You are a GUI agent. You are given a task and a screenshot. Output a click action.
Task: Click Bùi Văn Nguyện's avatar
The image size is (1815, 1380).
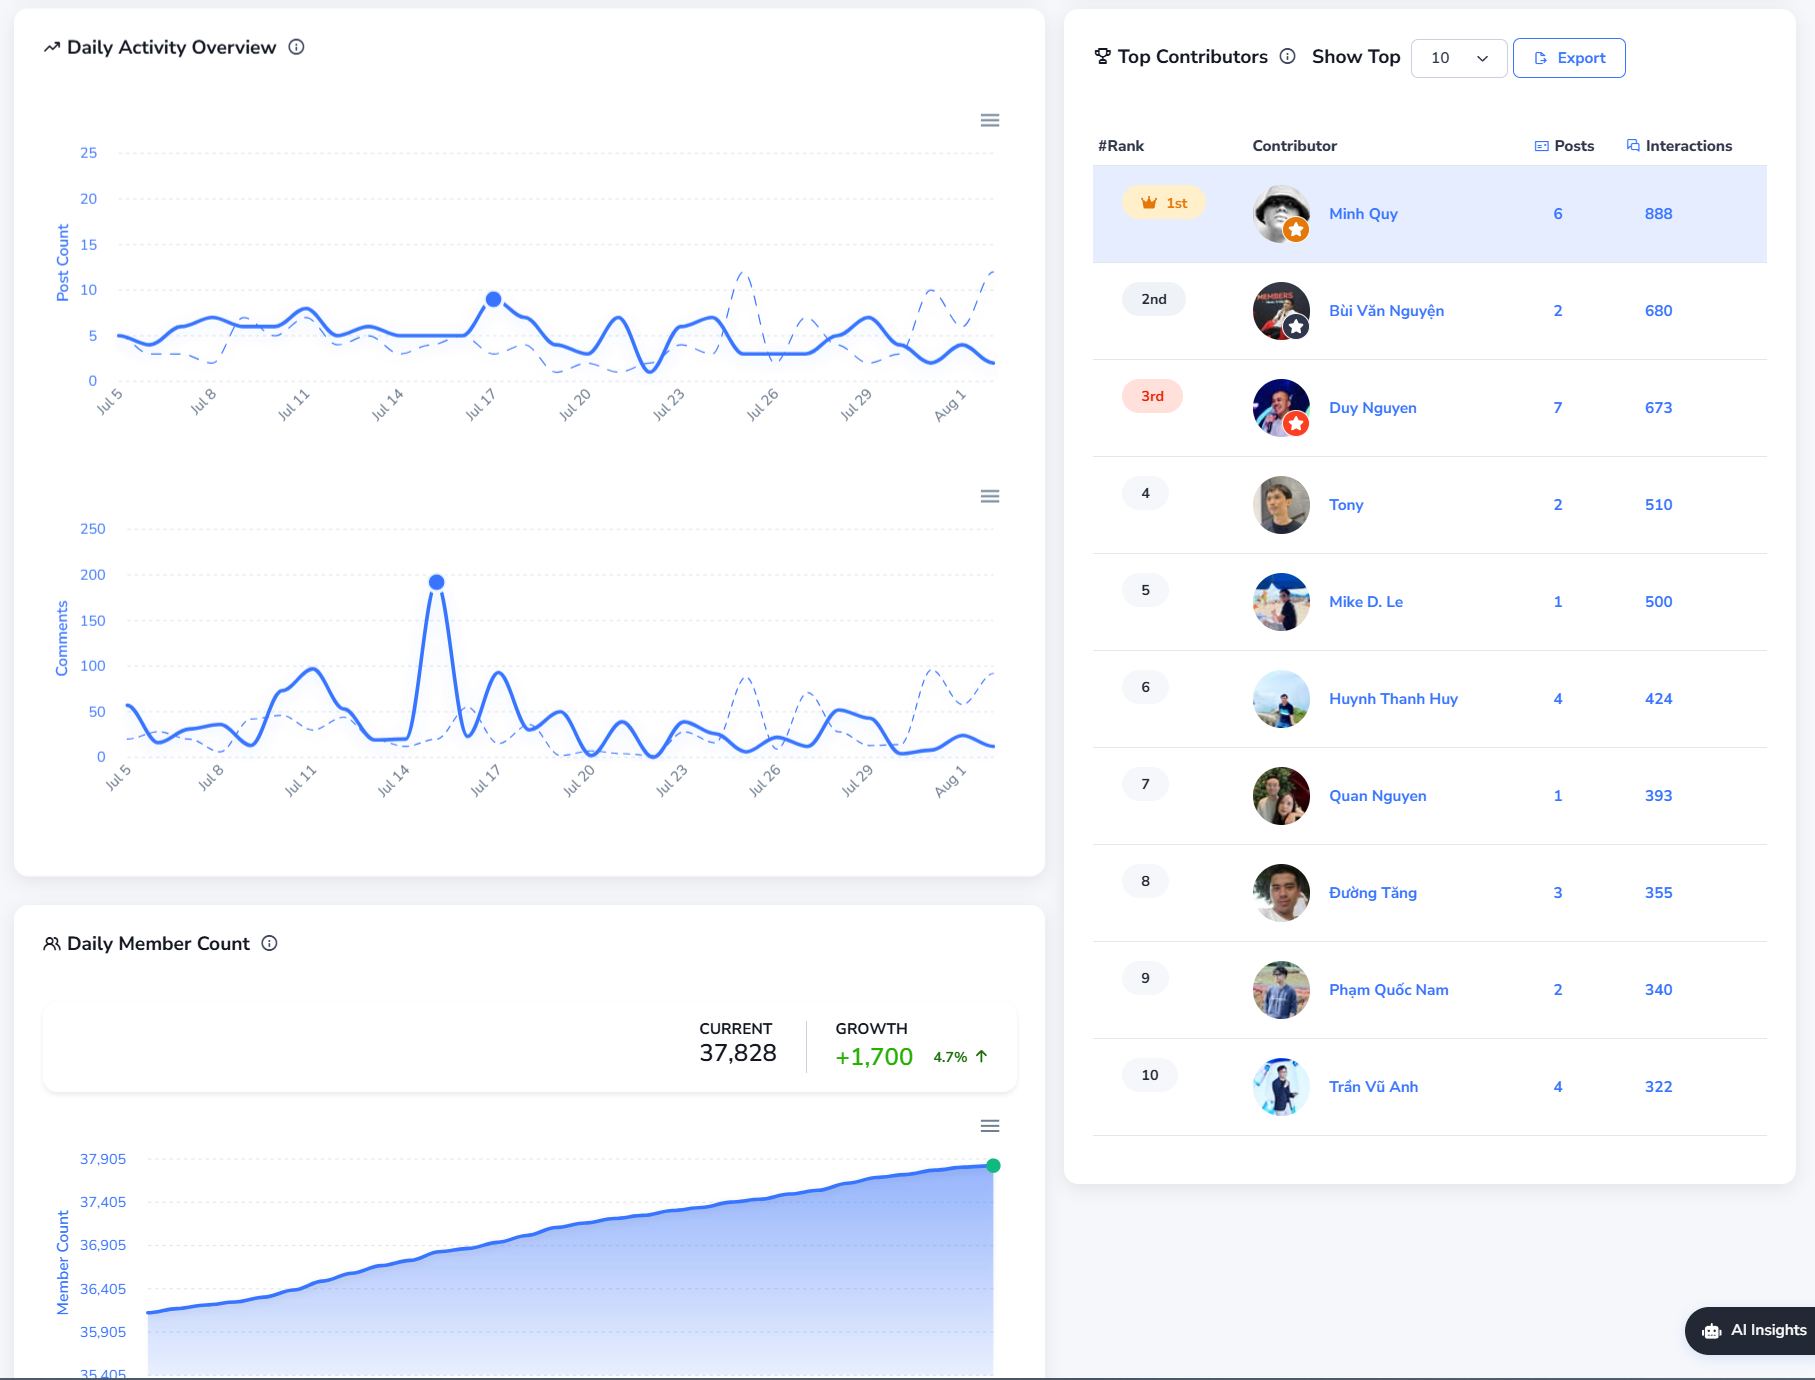[1281, 310]
